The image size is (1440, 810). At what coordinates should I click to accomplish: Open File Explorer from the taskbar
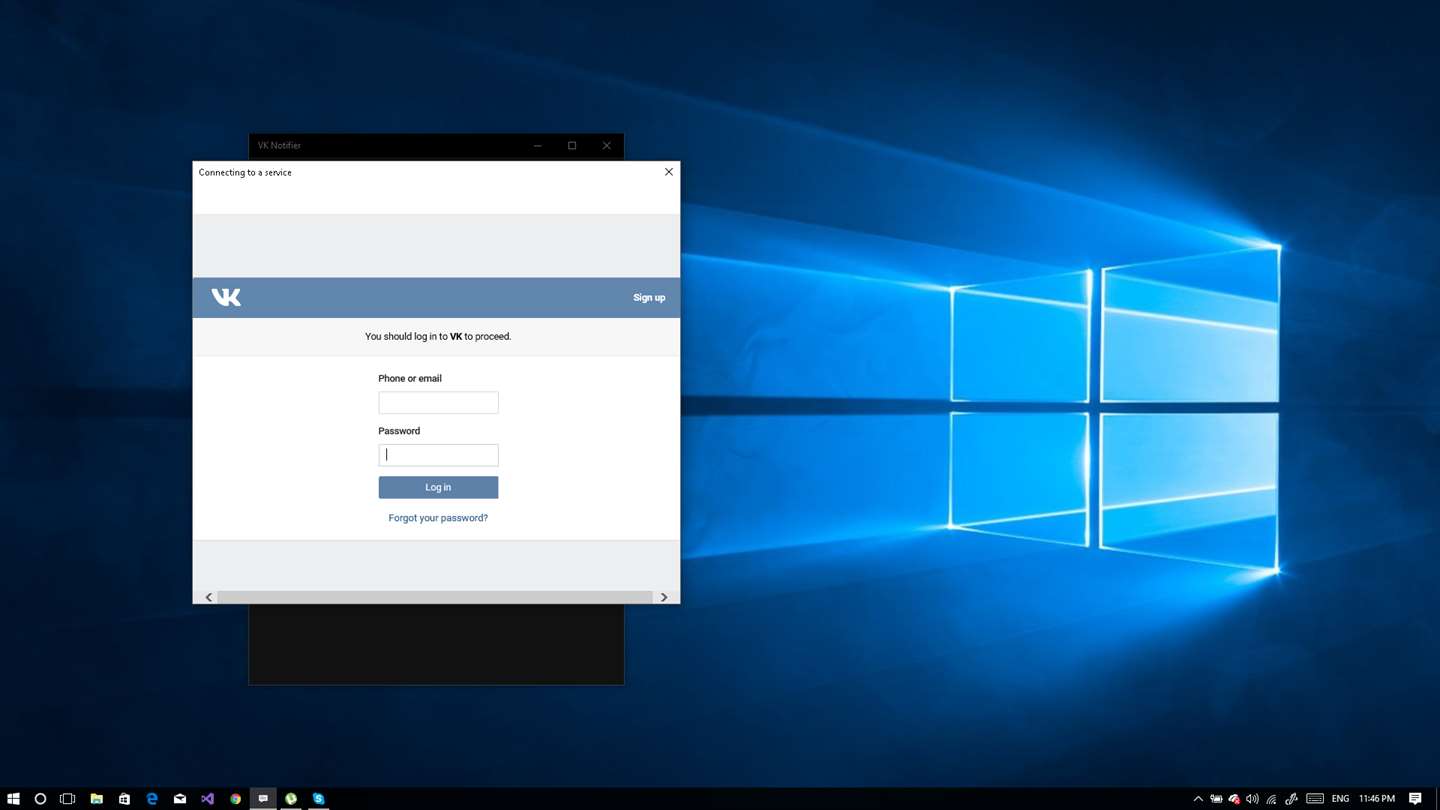pyautogui.click(x=96, y=799)
